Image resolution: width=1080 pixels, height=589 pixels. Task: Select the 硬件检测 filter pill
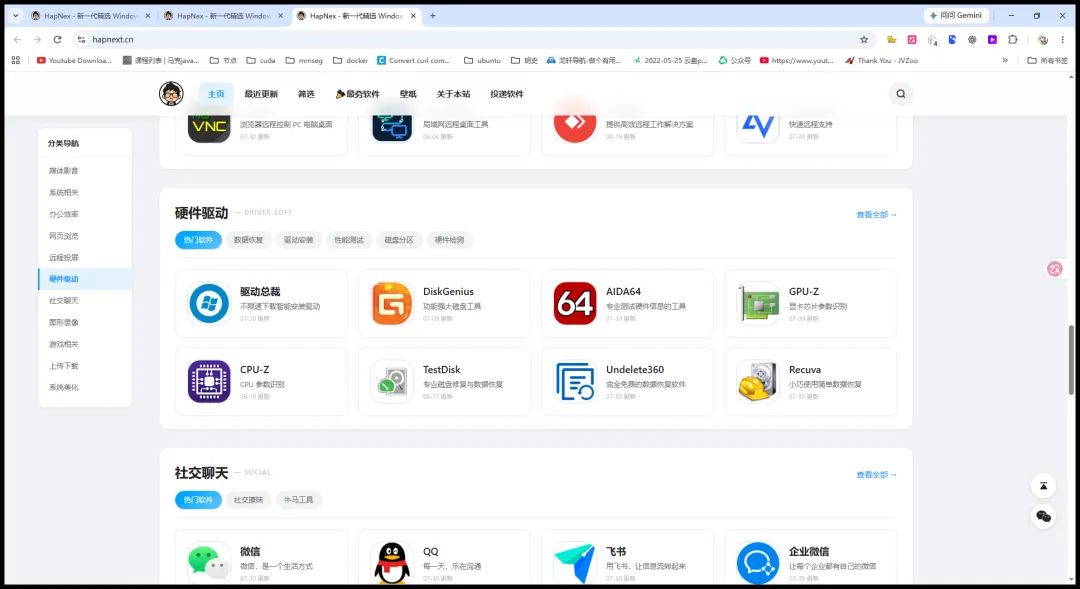click(x=449, y=240)
